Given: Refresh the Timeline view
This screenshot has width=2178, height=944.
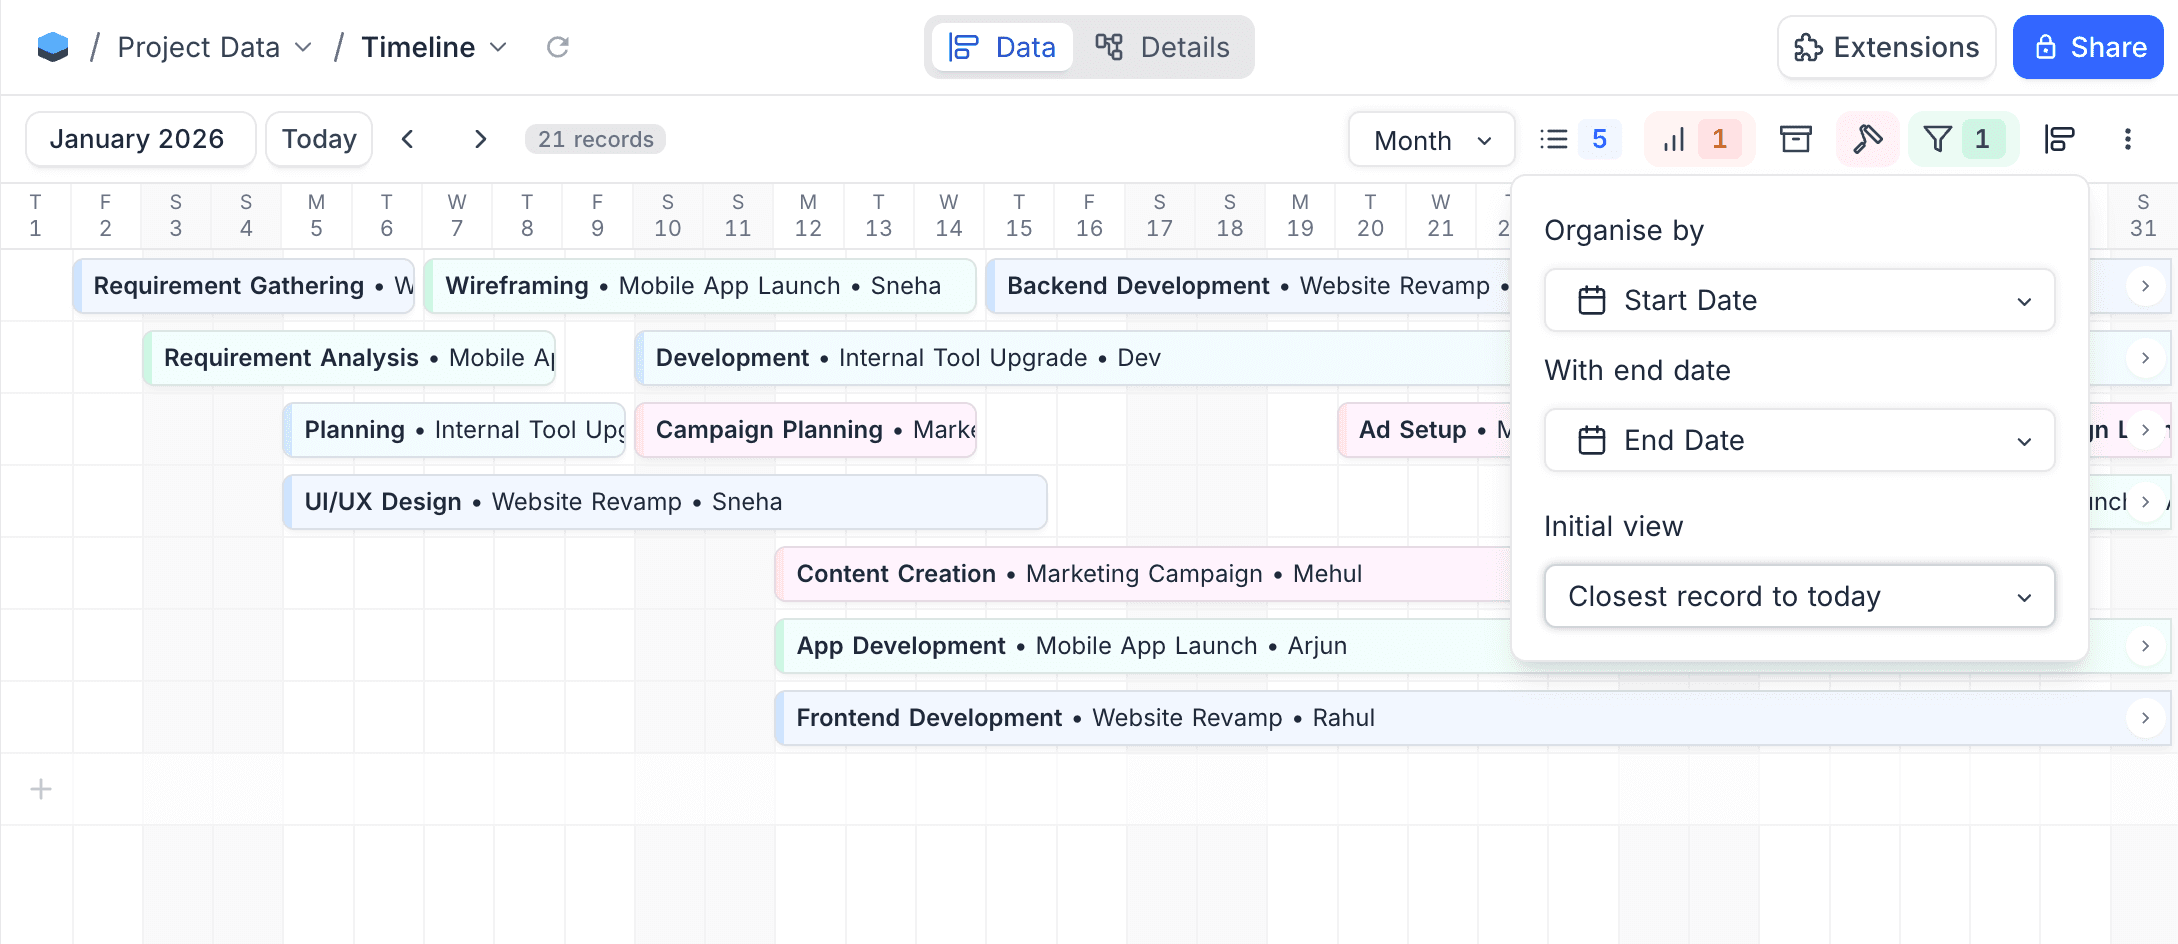Looking at the screenshot, I should 558,46.
